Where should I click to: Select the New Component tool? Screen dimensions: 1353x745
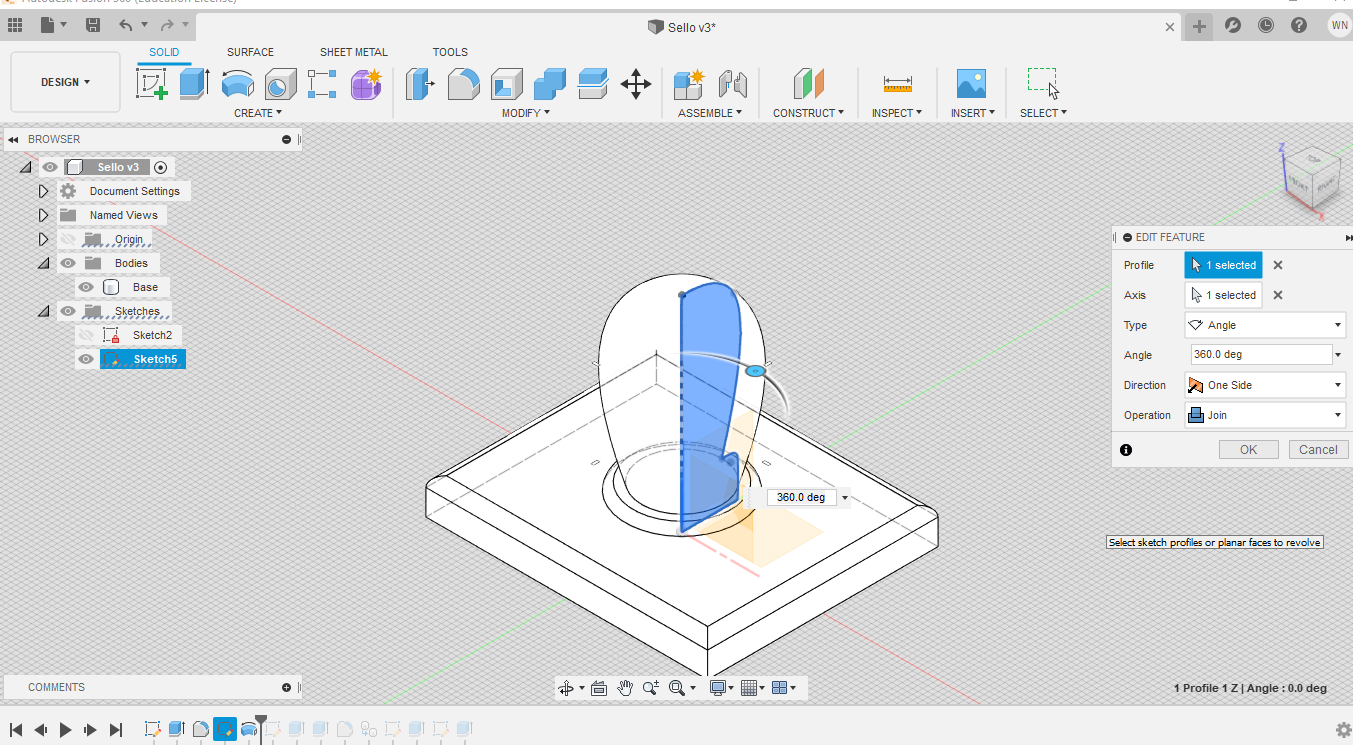[x=689, y=83]
